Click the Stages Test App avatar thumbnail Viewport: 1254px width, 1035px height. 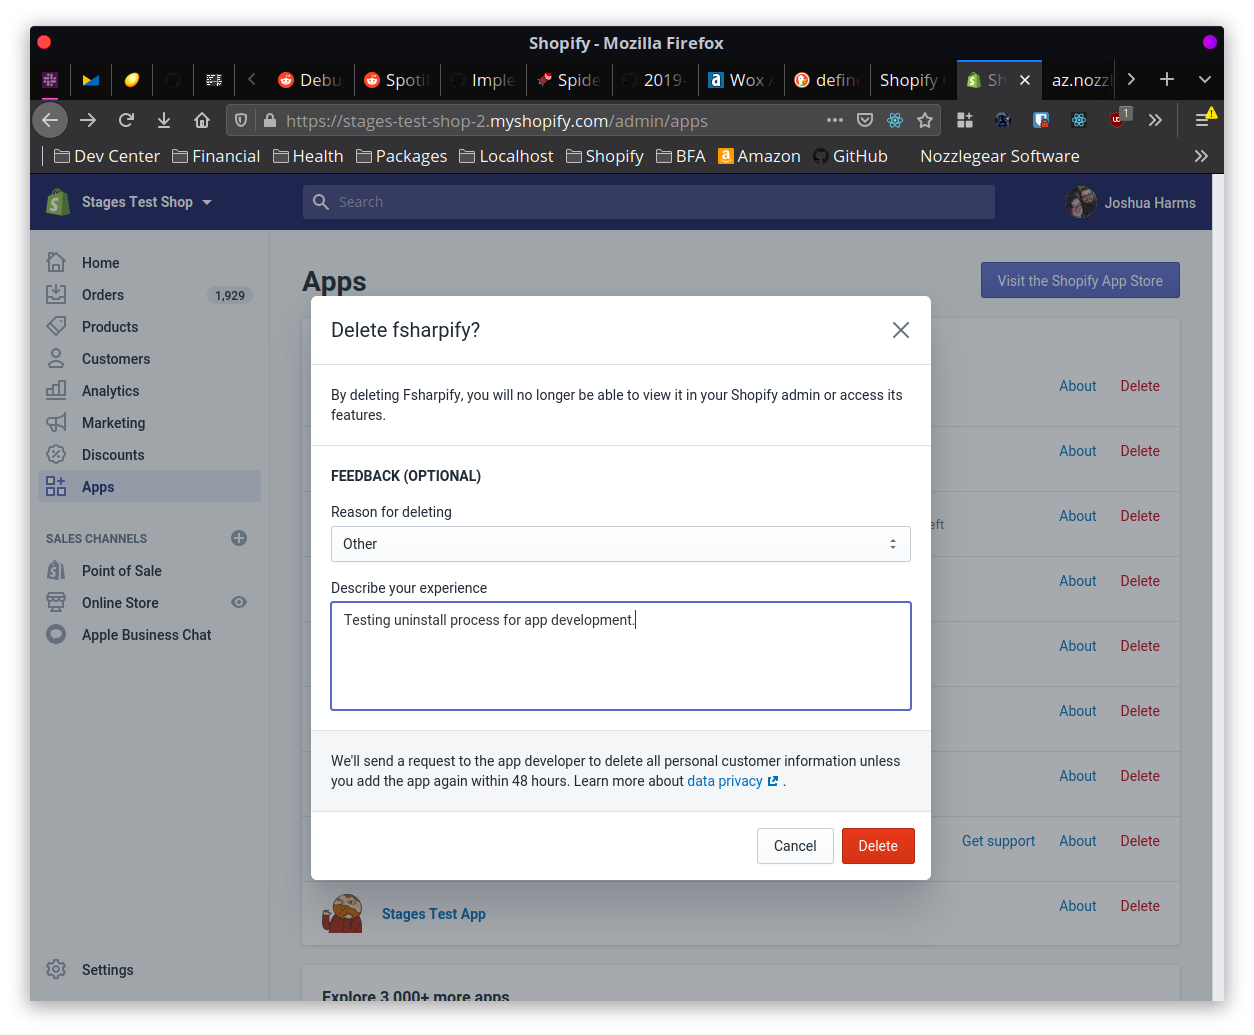(x=342, y=914)
